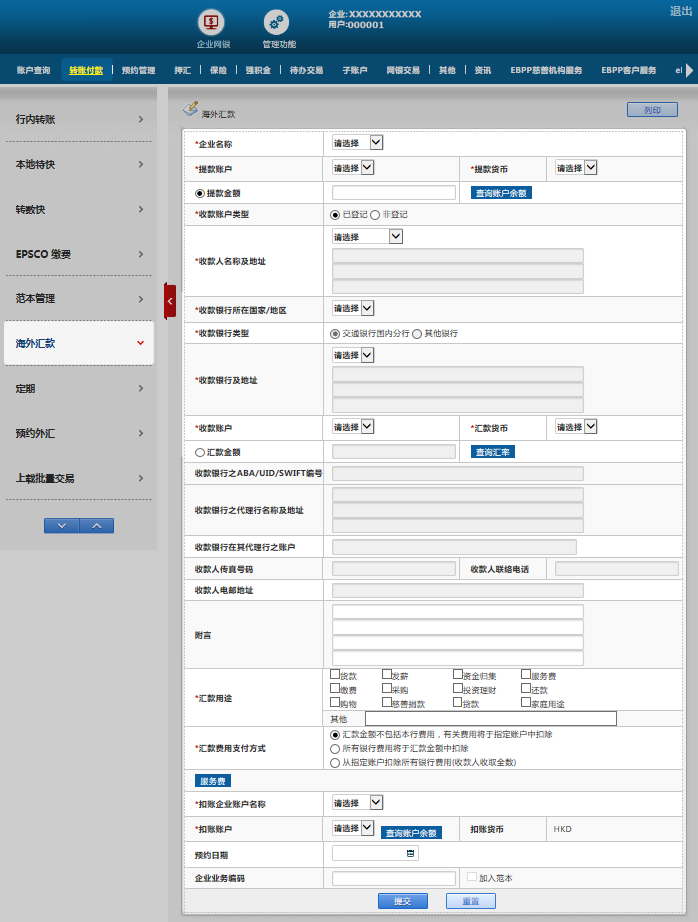Open the 提款货币 dropdown
This screenshot has height=922, width=698.
click(577, 168)
